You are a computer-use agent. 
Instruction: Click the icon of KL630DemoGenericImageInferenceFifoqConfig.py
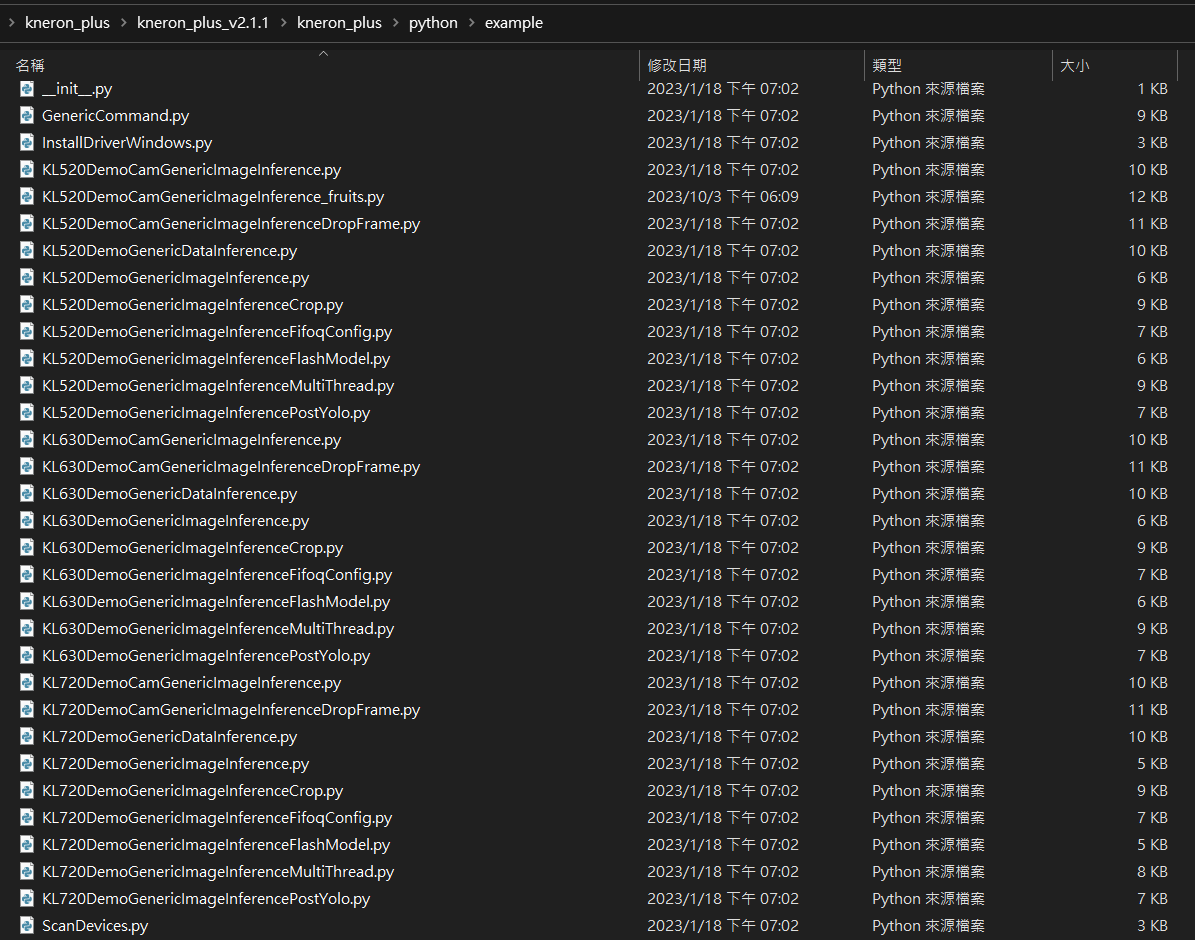[27, 575]
